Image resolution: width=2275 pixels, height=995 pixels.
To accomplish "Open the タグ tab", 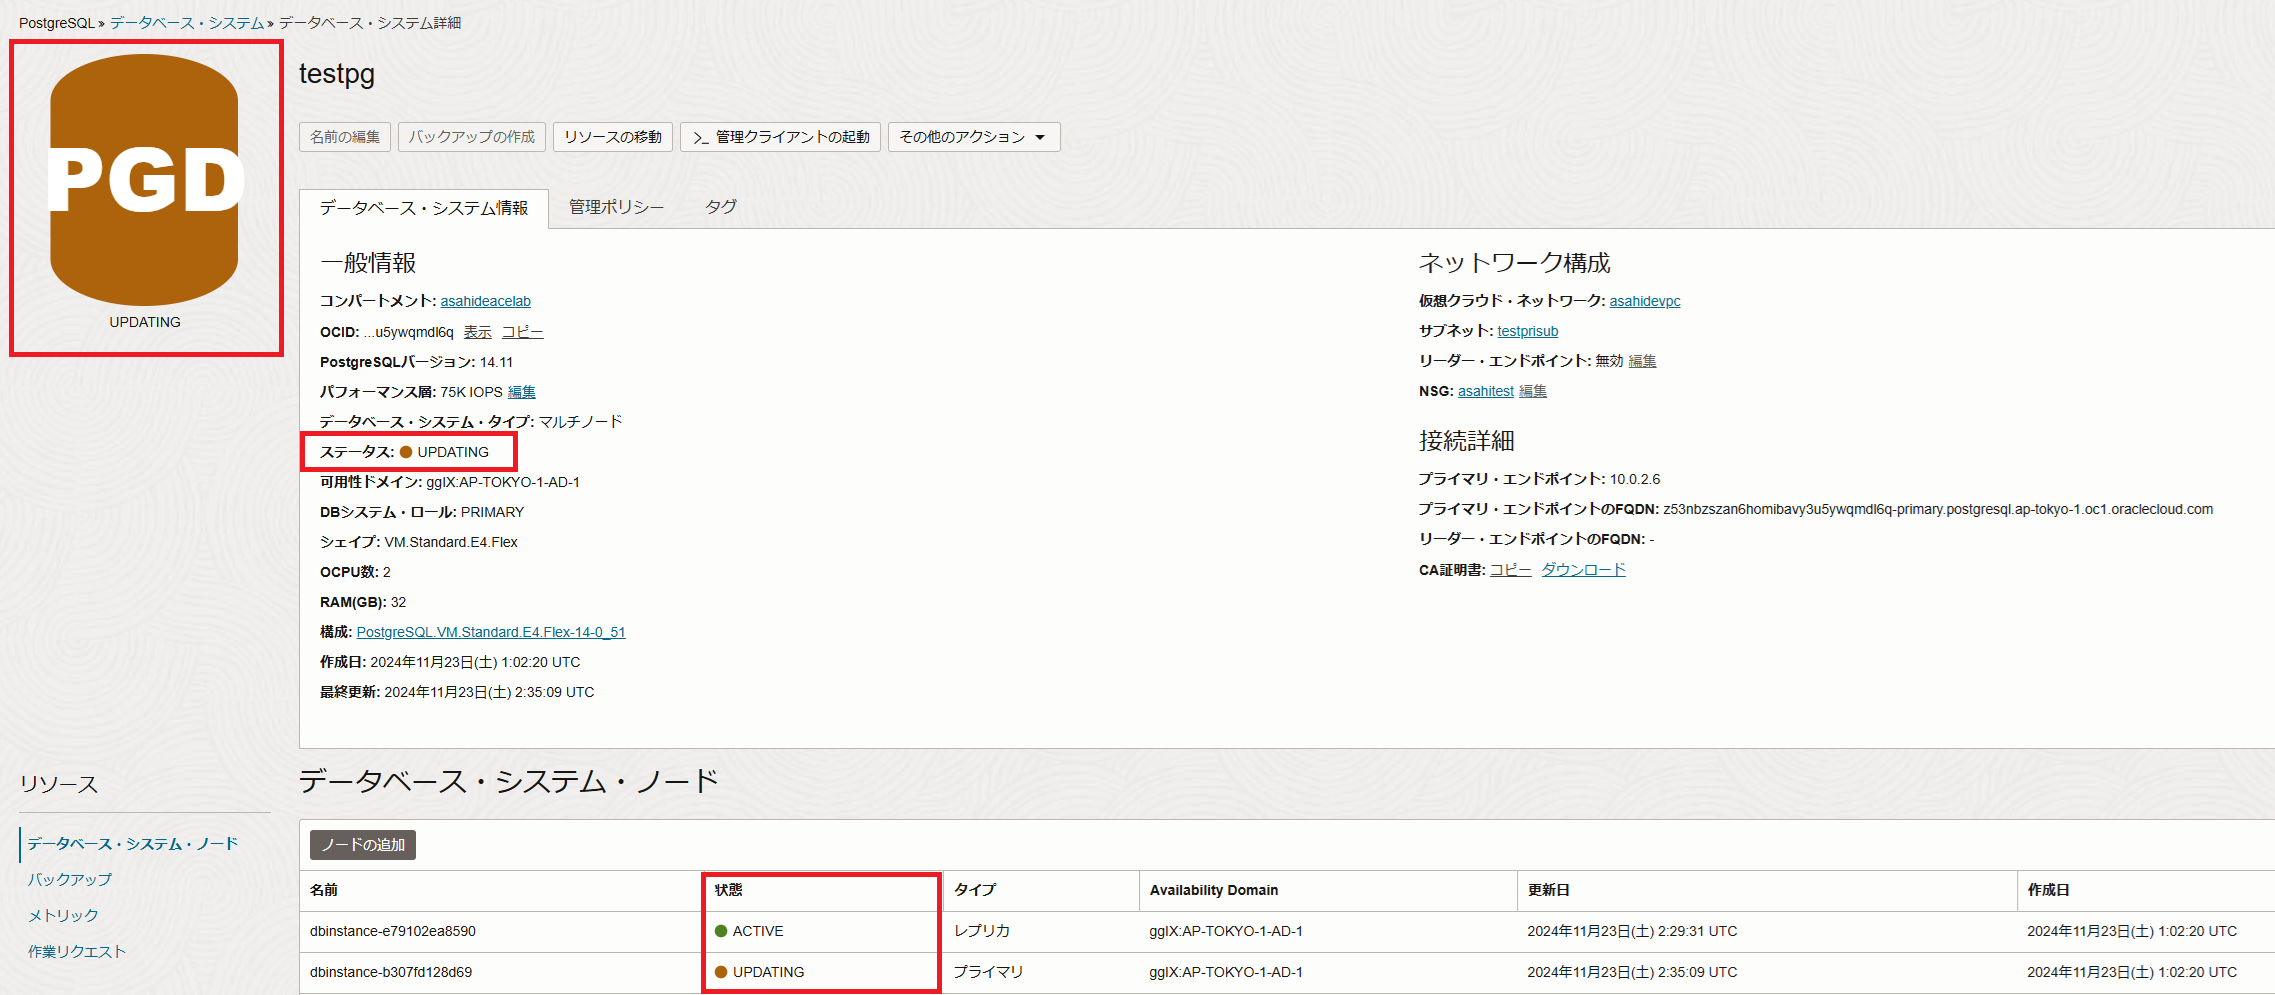I will [721, 207].
